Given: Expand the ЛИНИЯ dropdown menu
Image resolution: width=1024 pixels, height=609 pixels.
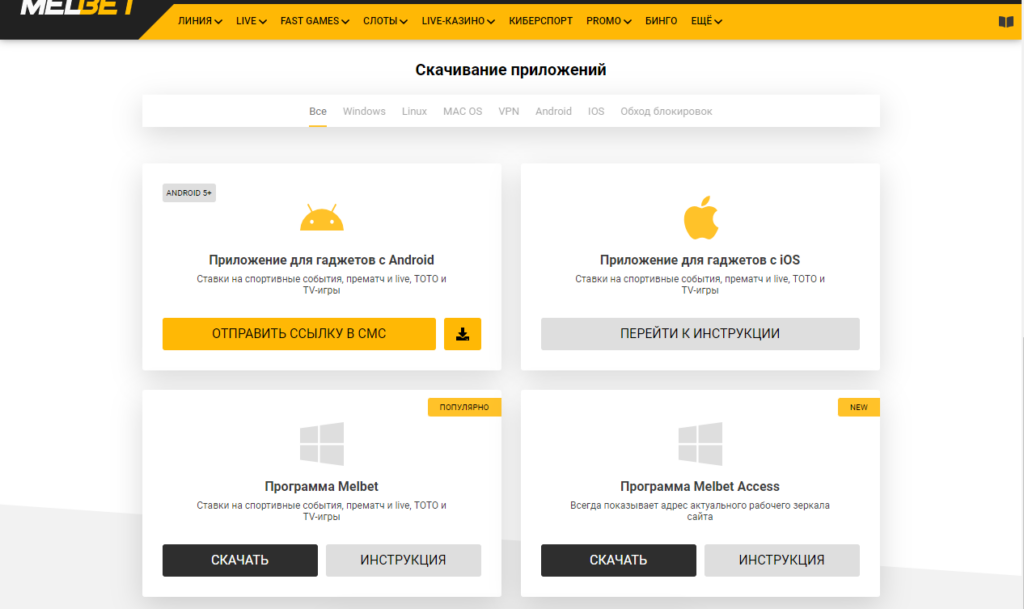Looking at the screenshot, I should coord(200,21).
